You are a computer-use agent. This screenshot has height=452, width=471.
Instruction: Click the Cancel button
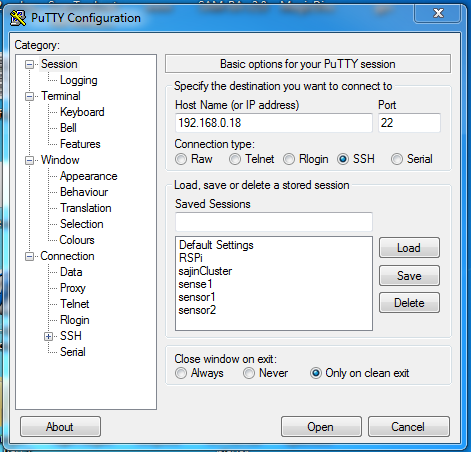pyautogui.click(x=409, y=426)
